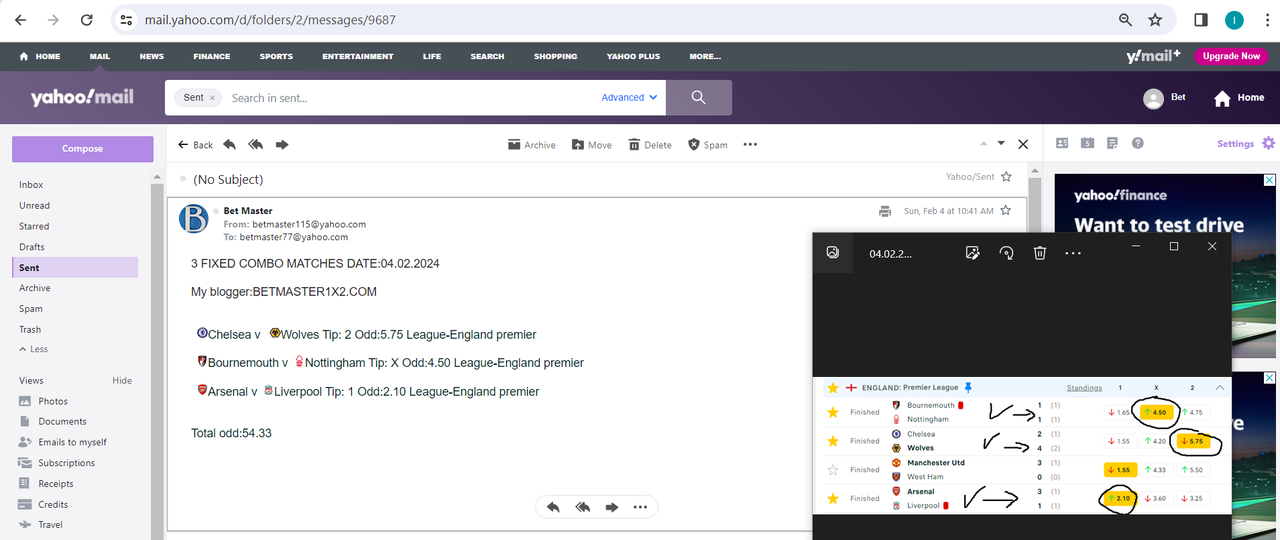This screenshot has height=540, width=1280.
Task: Open SPORTS in the Yahoo navigation bar
Action: [x=276, y=56]
